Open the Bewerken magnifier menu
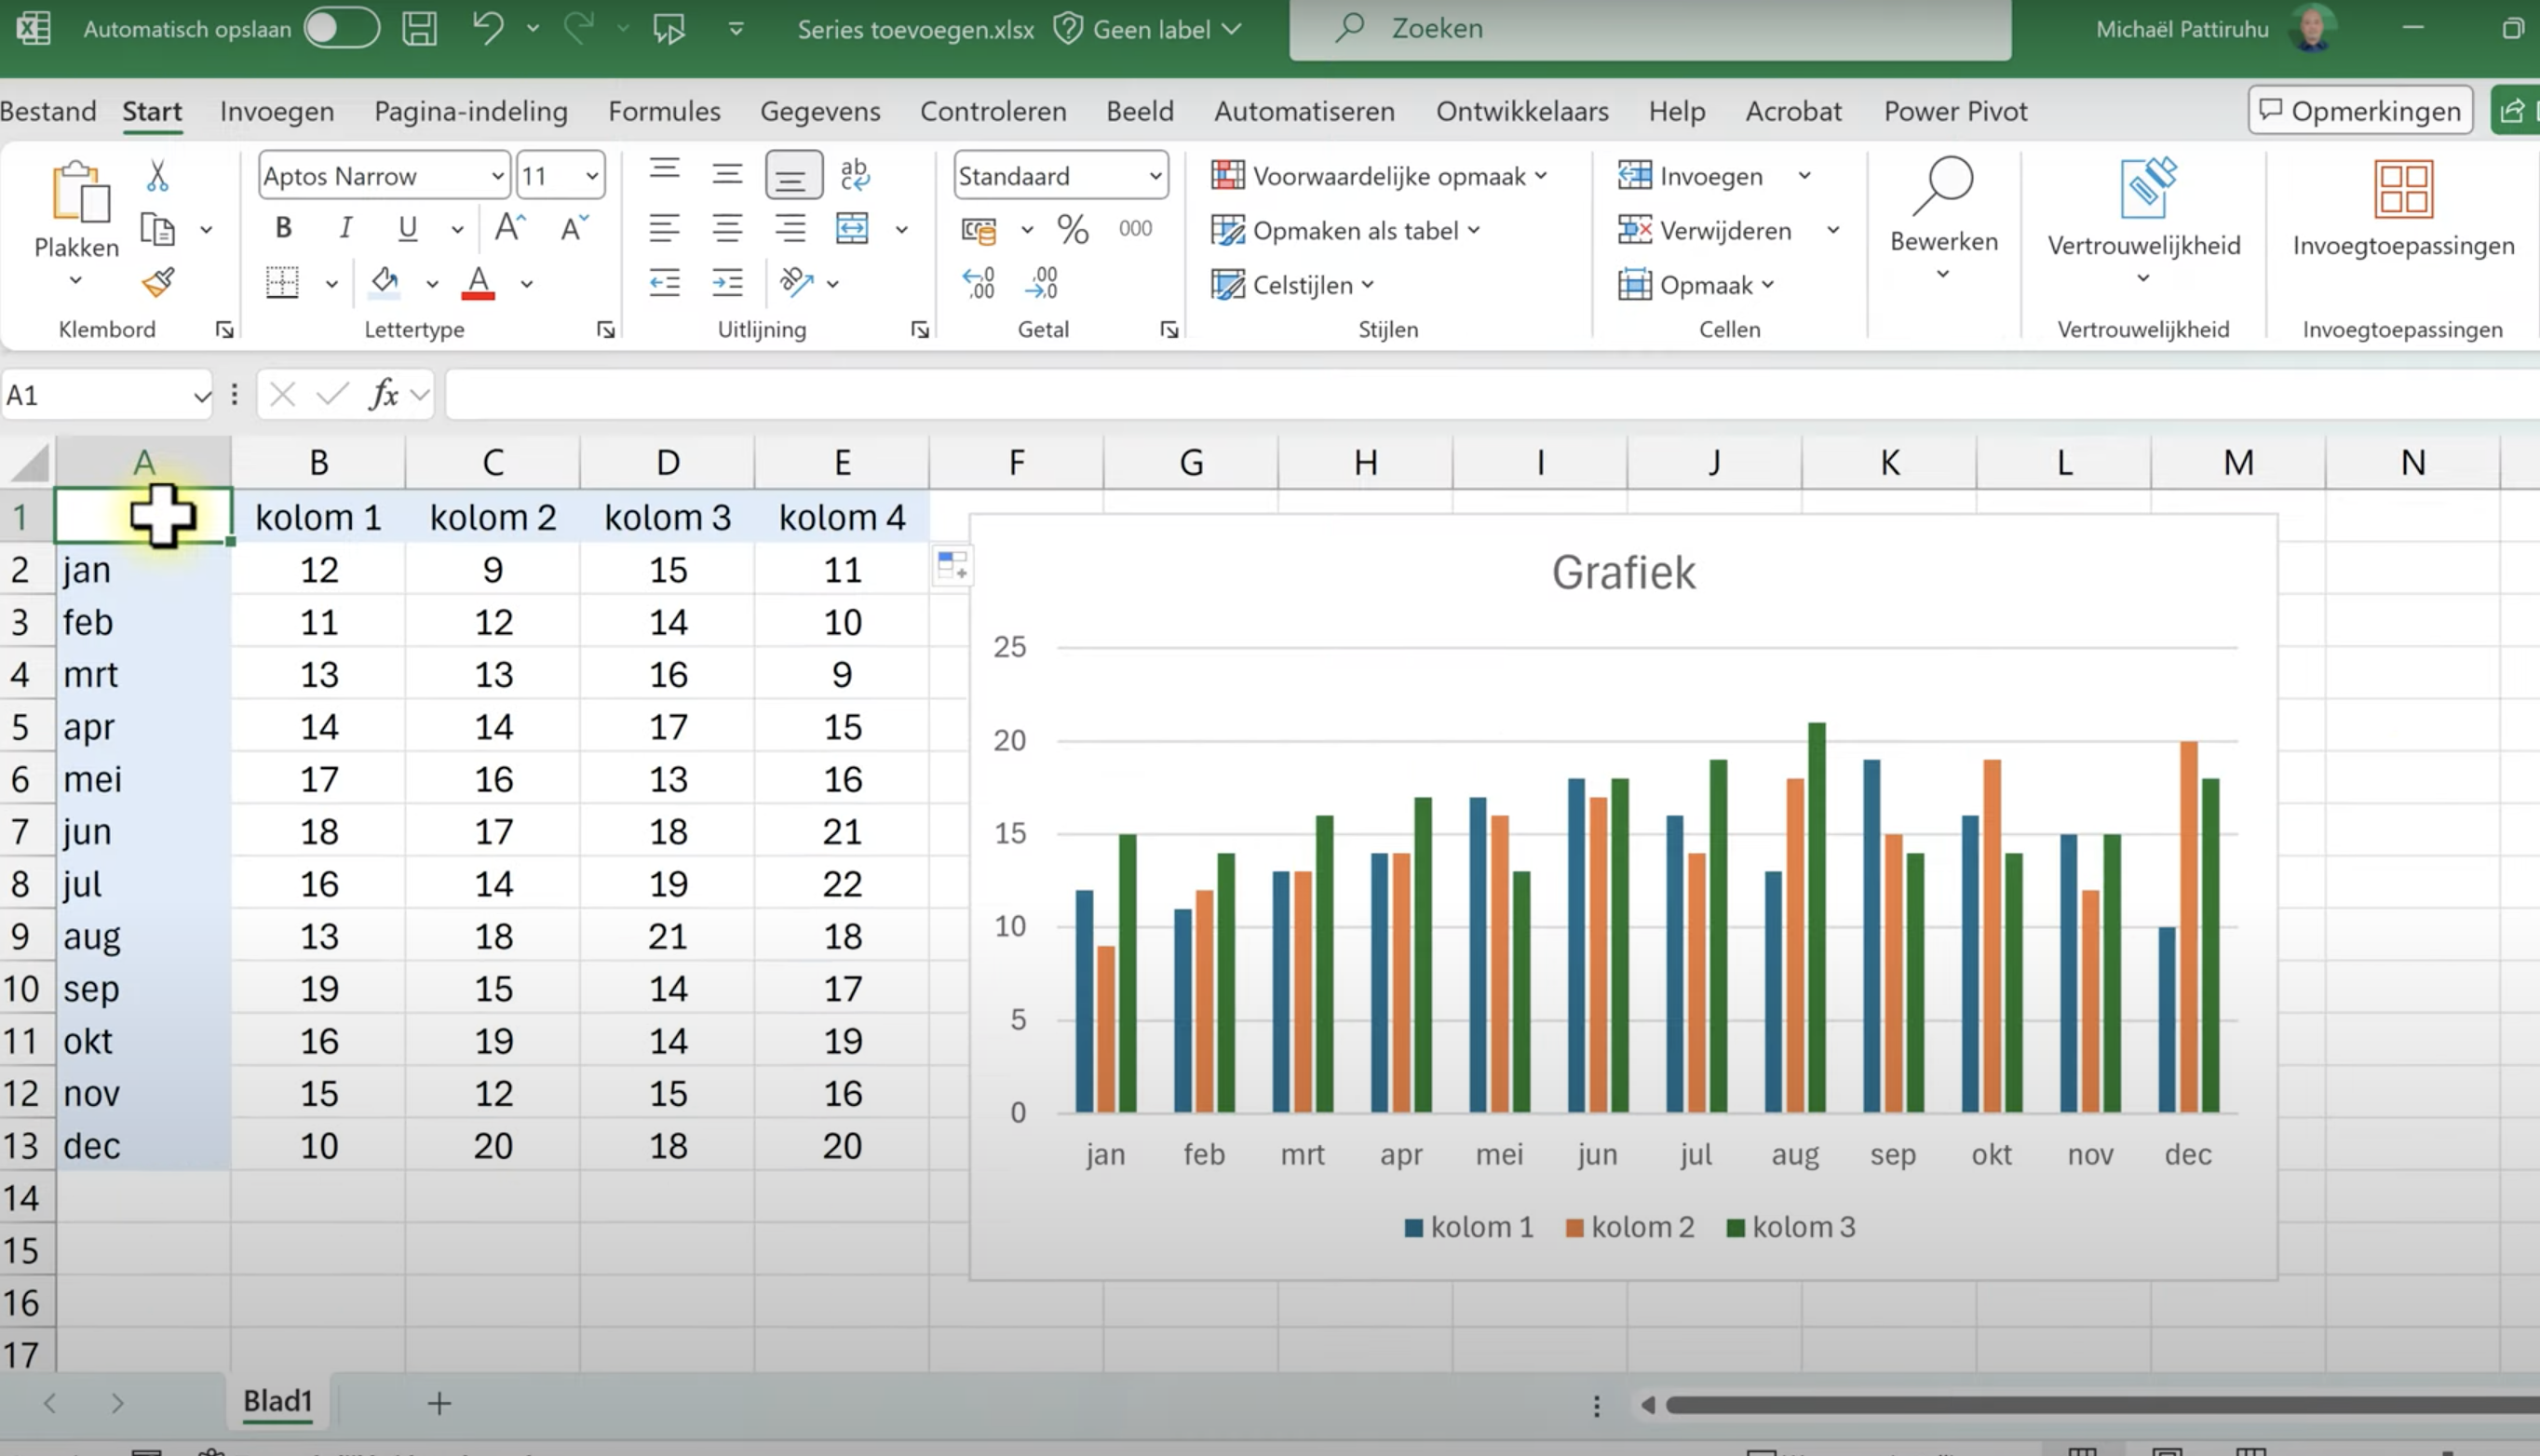The width and height of the screenshot is (2540, 1456). [1943, 216]
